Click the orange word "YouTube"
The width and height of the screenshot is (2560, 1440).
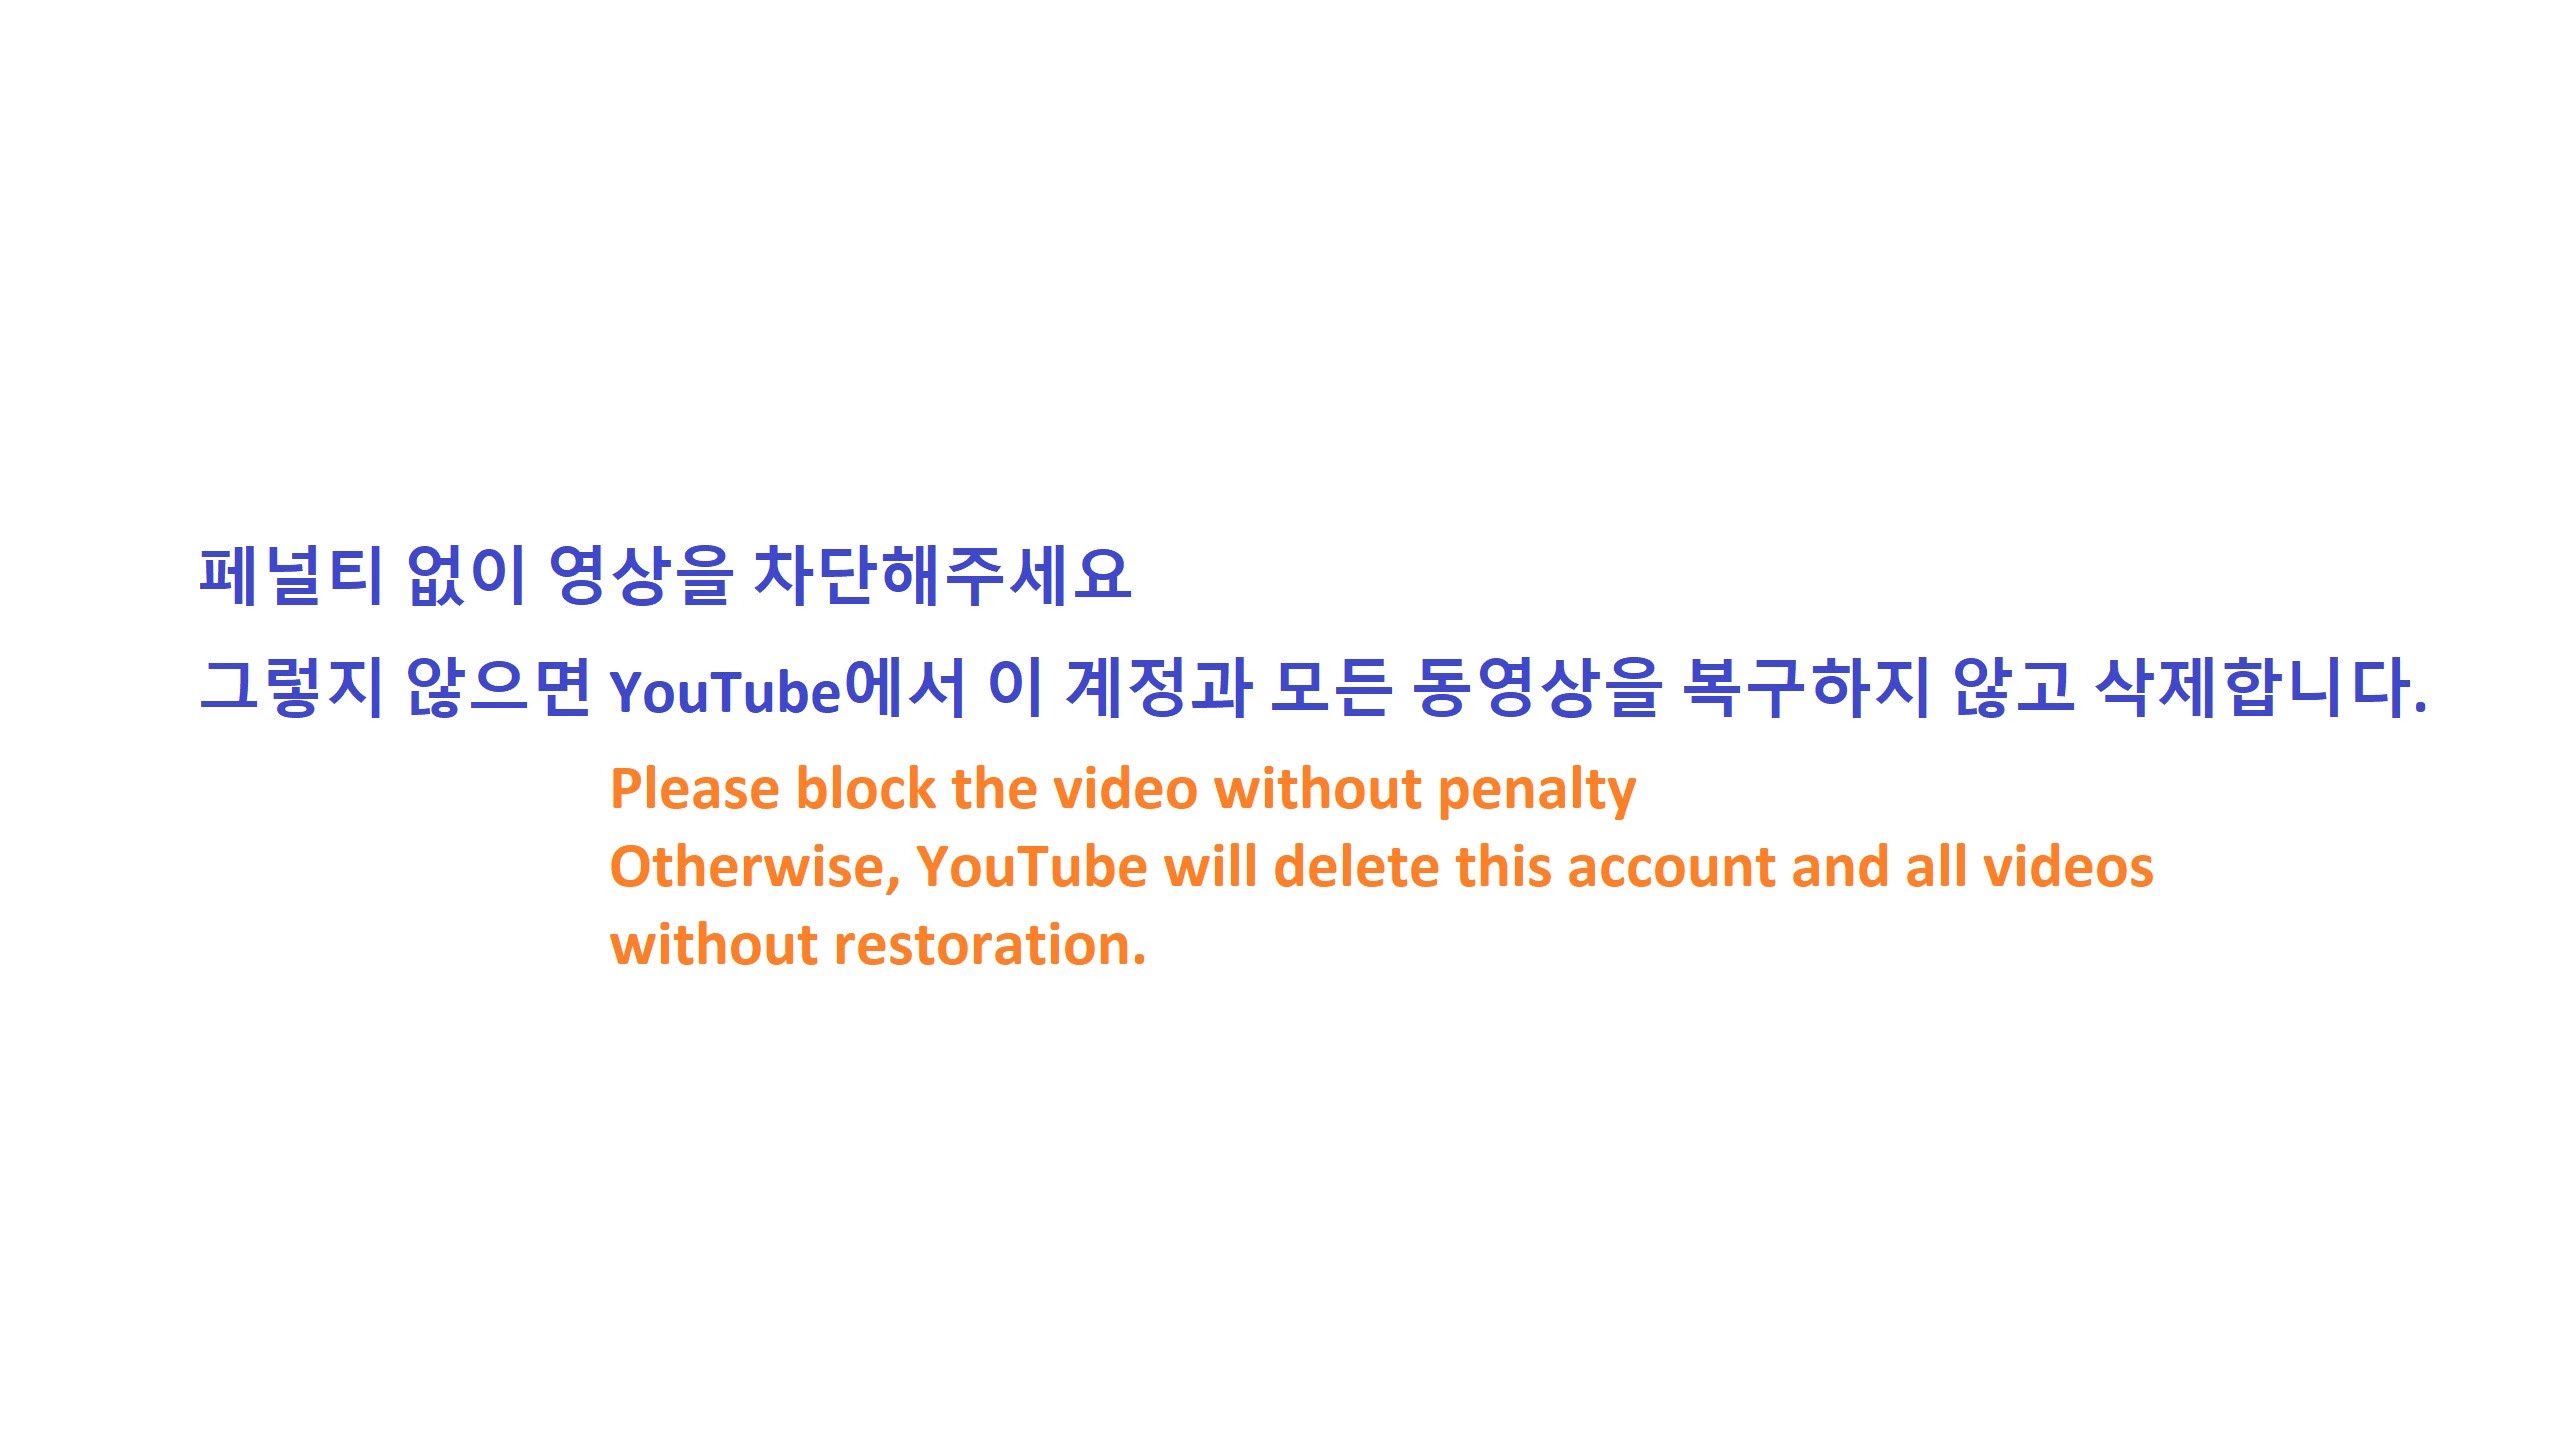[1032, 866]
